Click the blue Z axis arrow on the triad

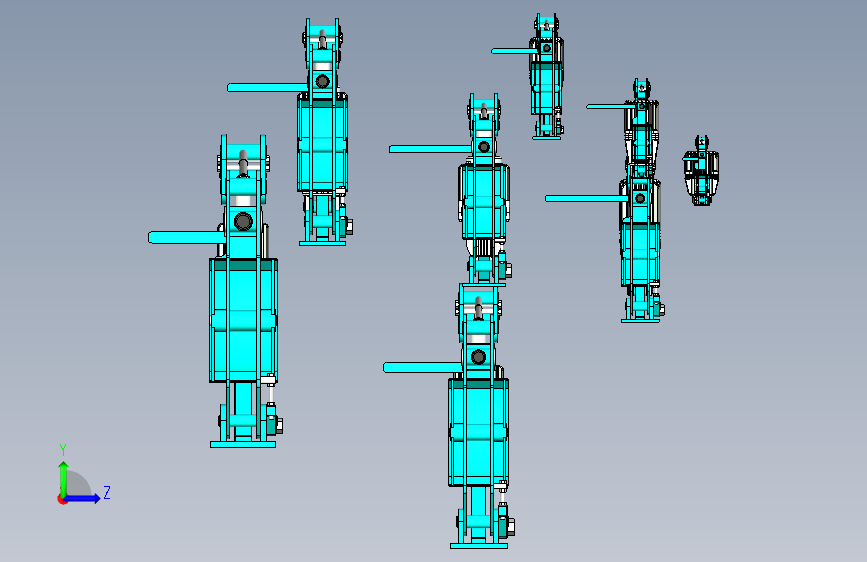tap(83, 498)
